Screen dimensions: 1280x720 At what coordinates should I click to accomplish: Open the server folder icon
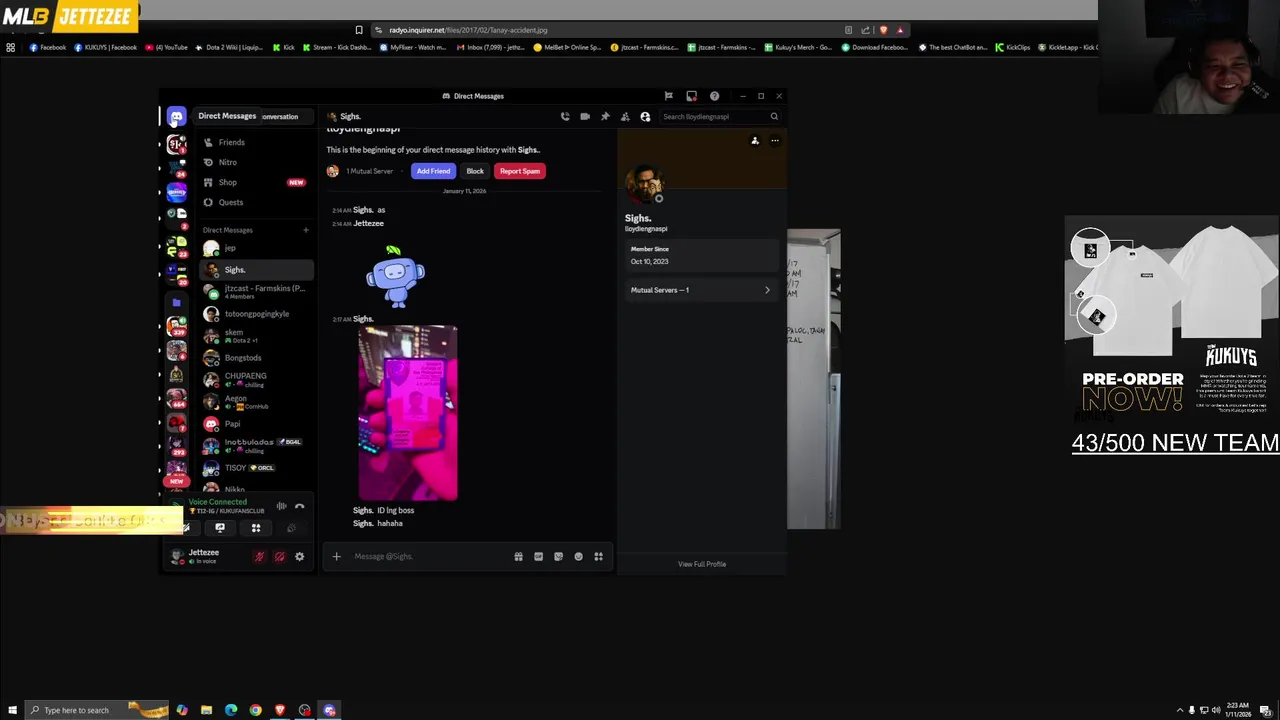(x=176, y=302)
